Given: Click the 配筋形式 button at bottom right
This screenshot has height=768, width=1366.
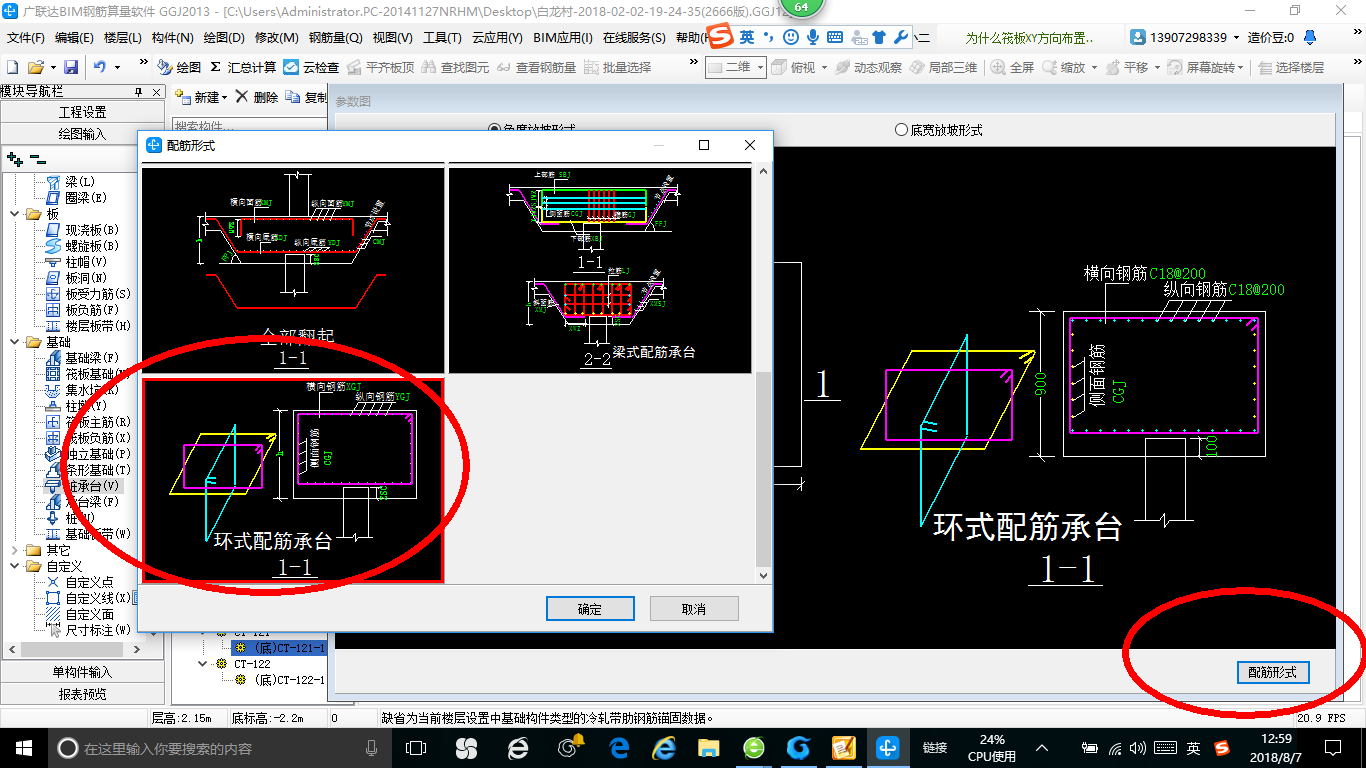Looking at the screenshot, I should (x=1273, y=673).
